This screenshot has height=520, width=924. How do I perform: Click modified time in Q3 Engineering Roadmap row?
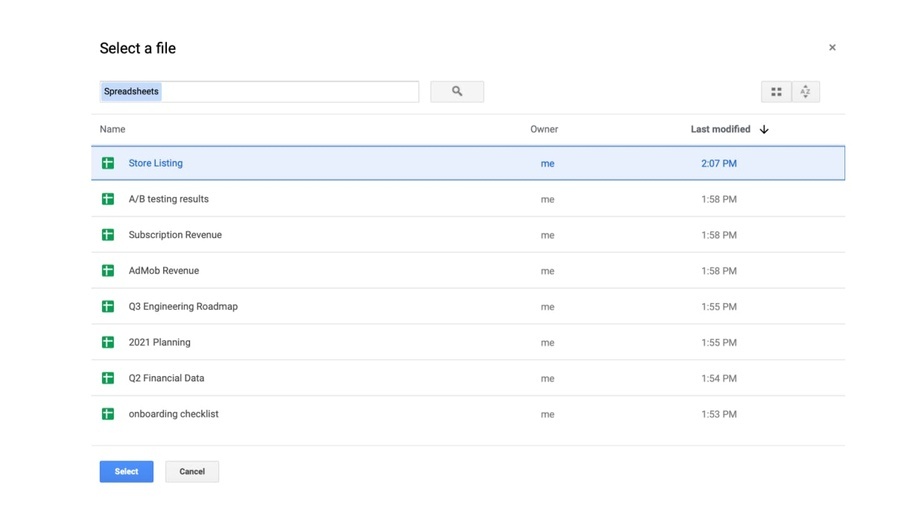(x=719, y=307)
